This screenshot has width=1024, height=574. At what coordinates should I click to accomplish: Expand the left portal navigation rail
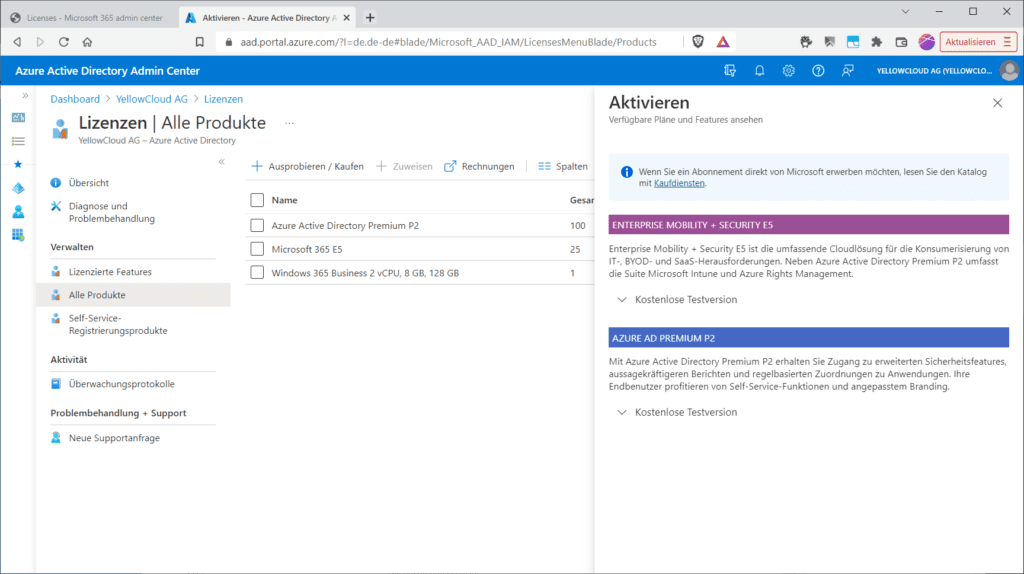click(25, 95)
